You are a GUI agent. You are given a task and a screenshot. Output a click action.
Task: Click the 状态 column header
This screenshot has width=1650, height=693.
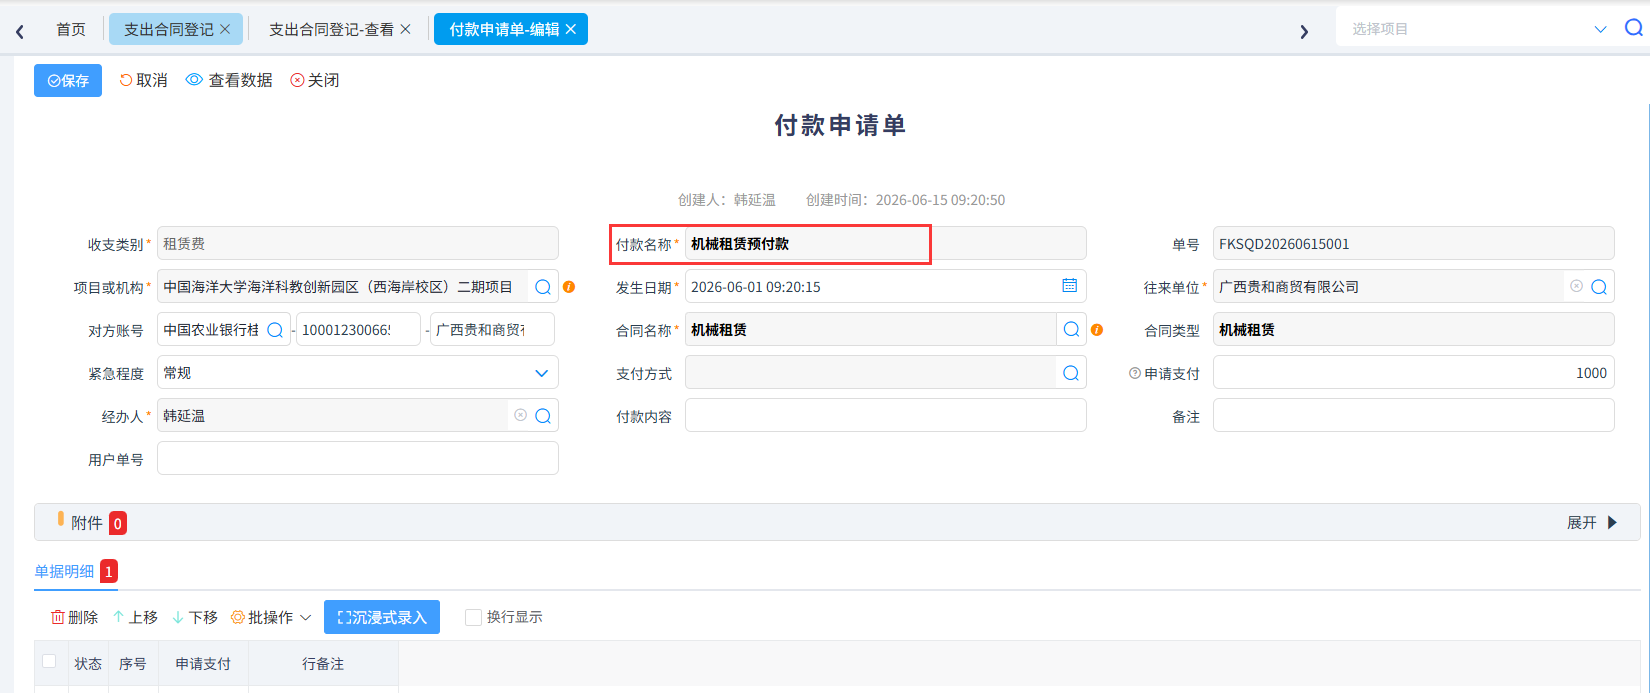pos(88,664)
